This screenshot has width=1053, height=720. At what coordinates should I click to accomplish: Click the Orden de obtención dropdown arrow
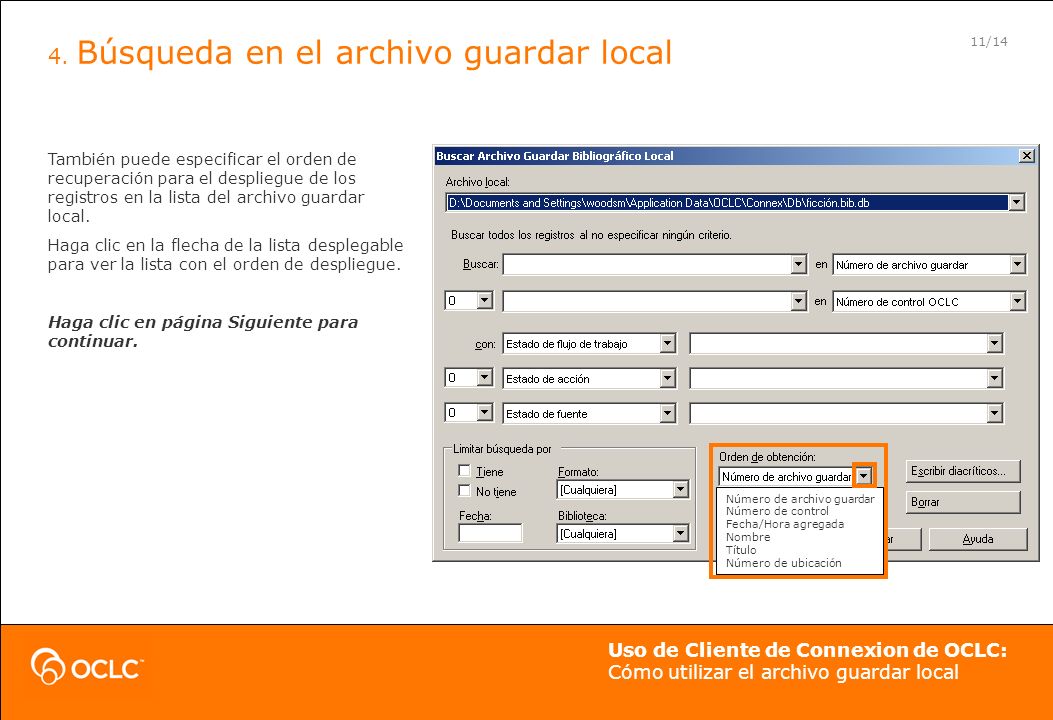pyautogui.click(x=864, y=476)
